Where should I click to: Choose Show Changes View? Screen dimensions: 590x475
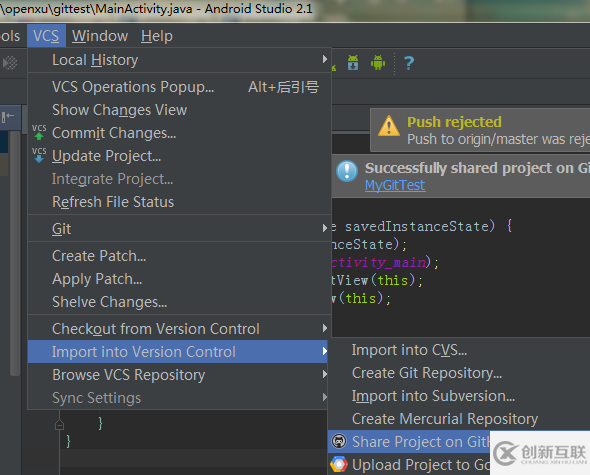coord(179,110)
